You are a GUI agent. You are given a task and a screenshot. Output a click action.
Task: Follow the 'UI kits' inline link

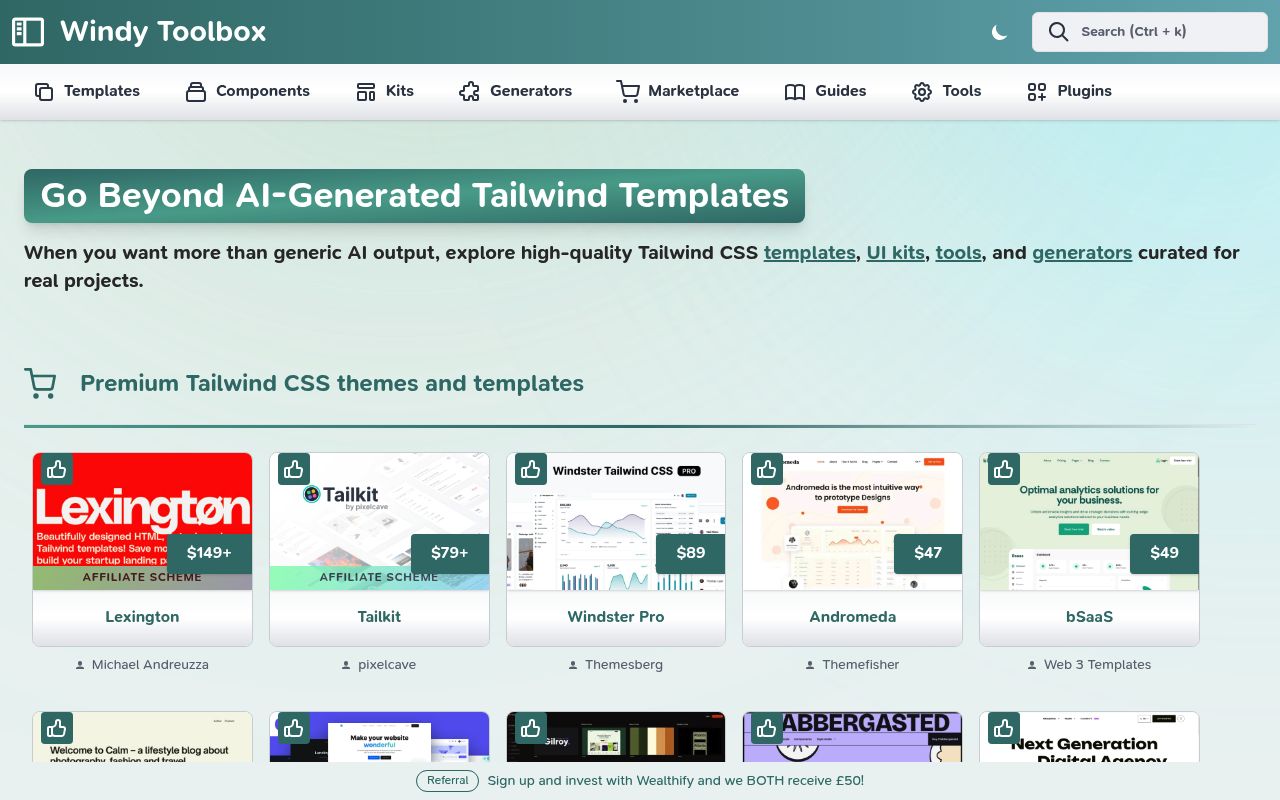[895, 253]
